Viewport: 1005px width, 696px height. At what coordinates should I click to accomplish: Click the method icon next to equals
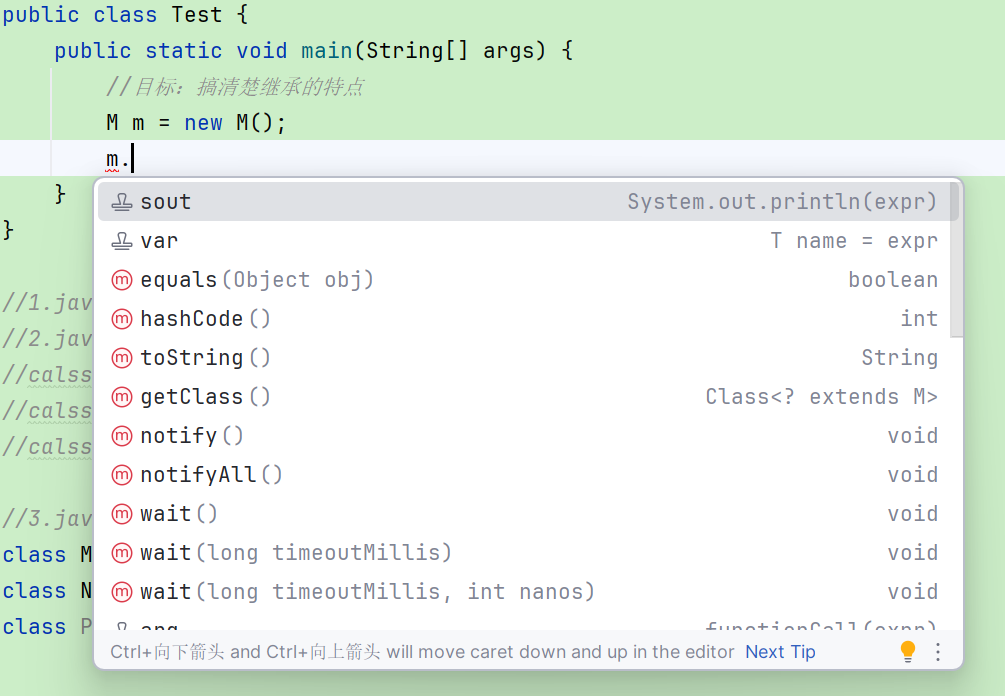coord(122,280)
